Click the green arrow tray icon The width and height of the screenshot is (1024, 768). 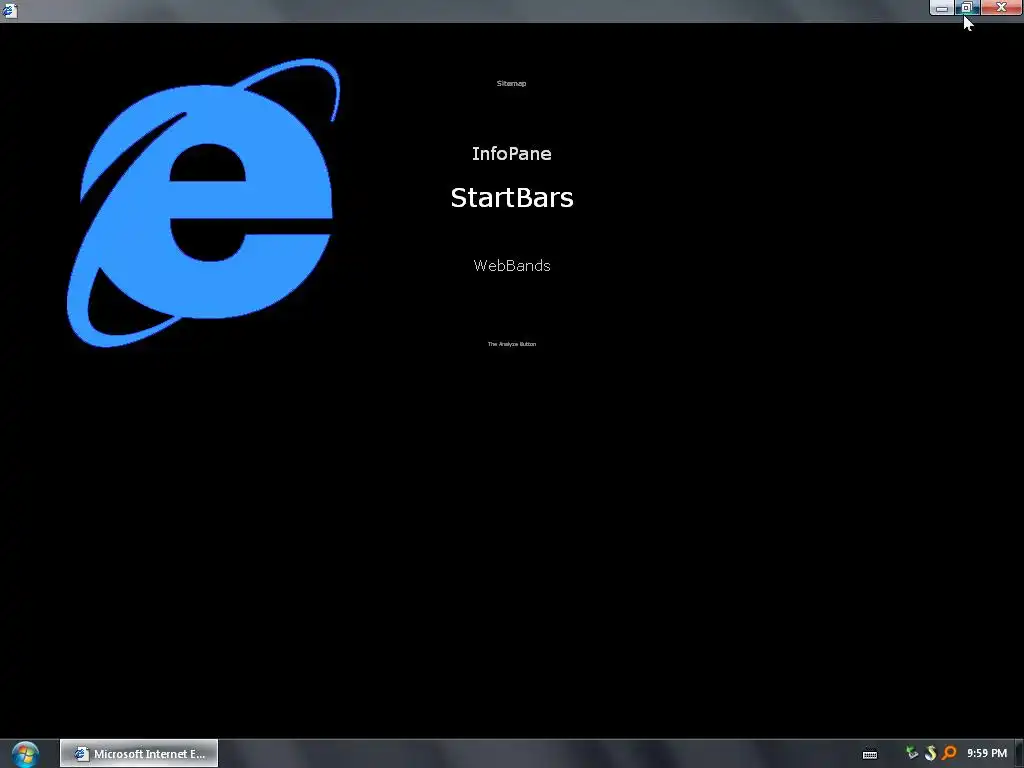(x=912, y=753)
